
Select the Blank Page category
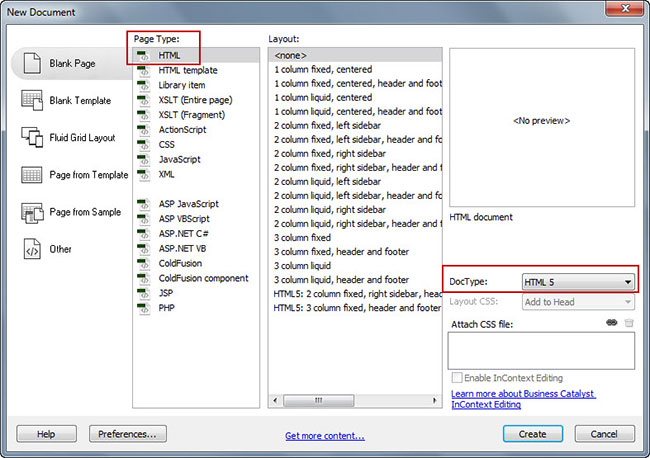tap(72, 63)
